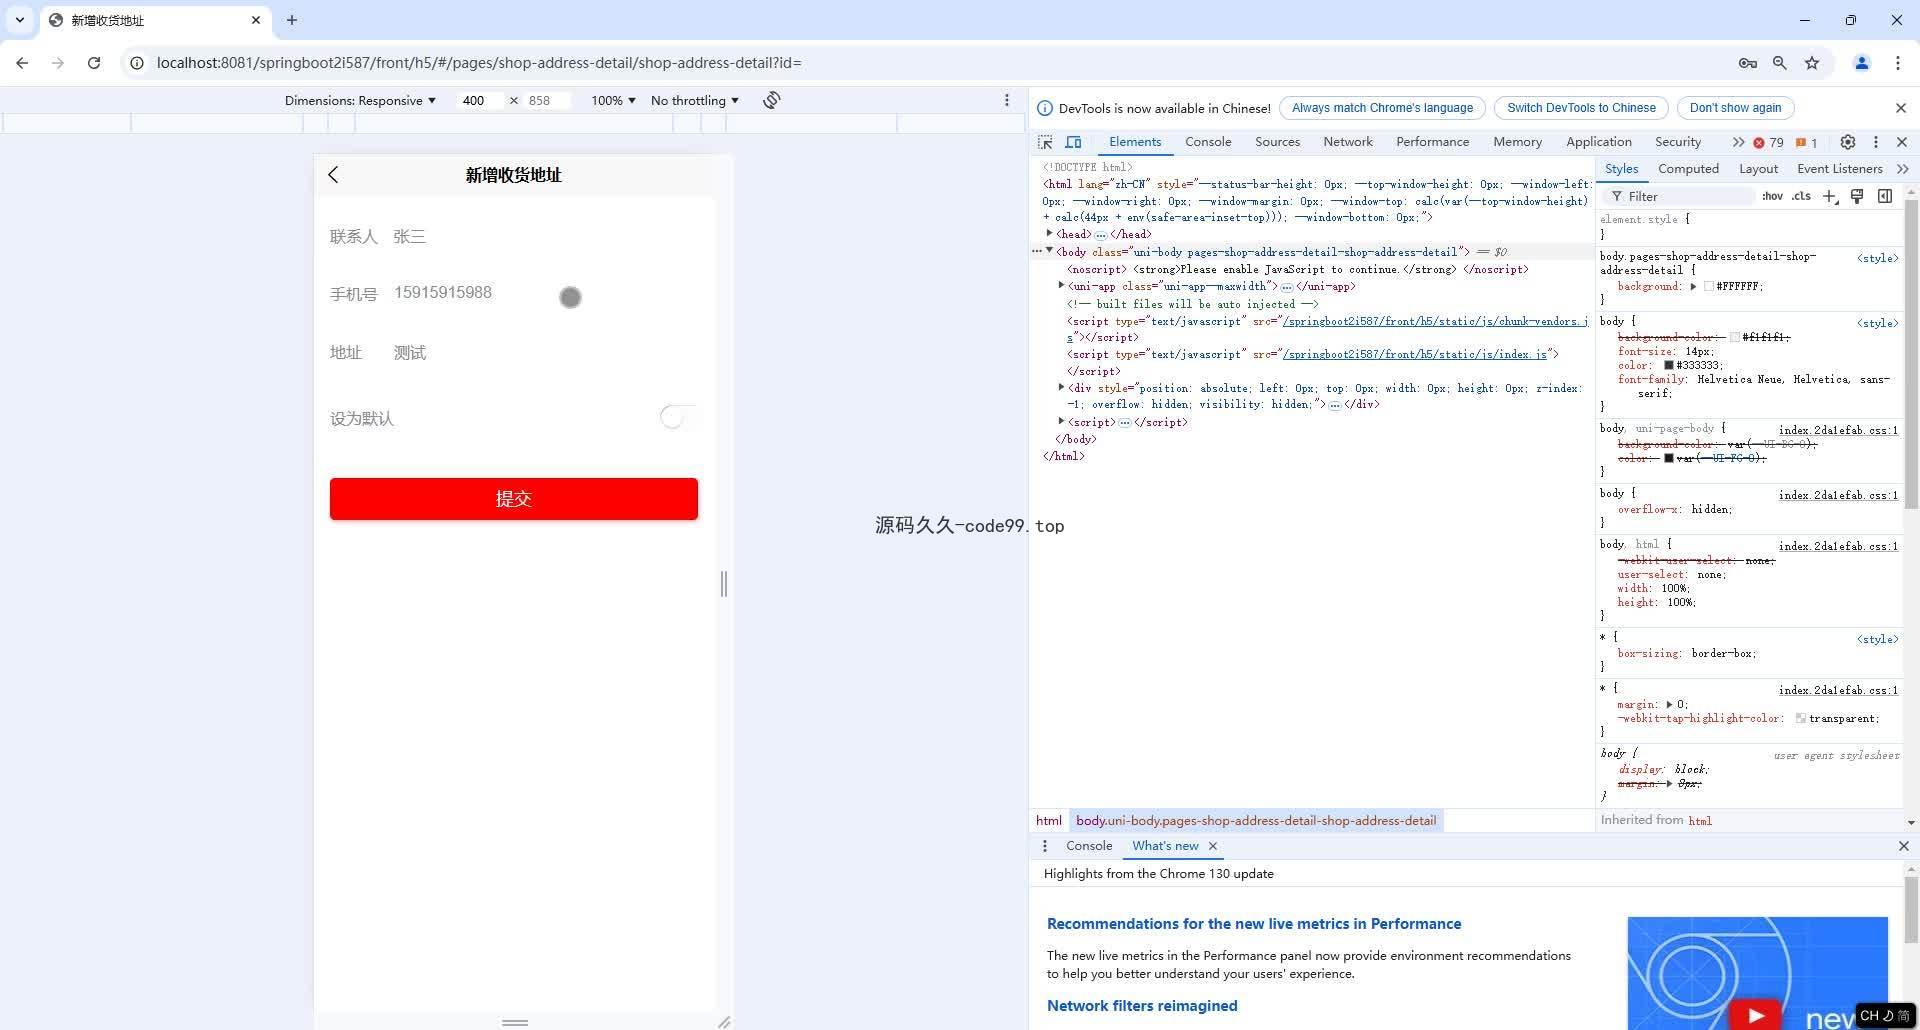
Task: Rotate the device viewport
Action: tap(772, 100)
